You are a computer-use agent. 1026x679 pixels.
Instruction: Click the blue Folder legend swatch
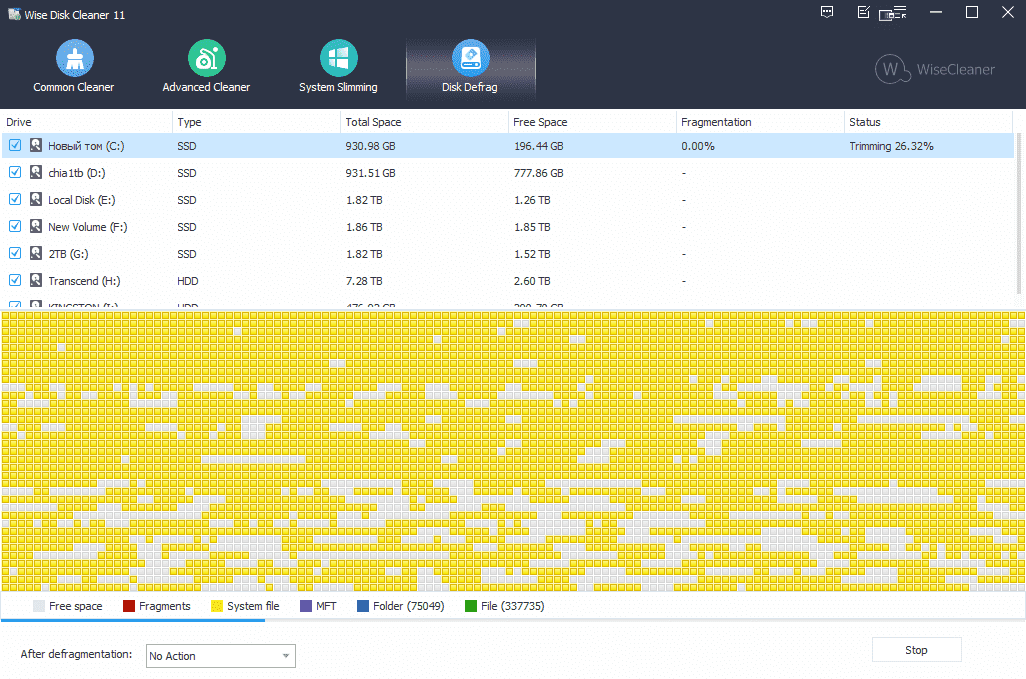pyautogui.click(x=363, y=606)
